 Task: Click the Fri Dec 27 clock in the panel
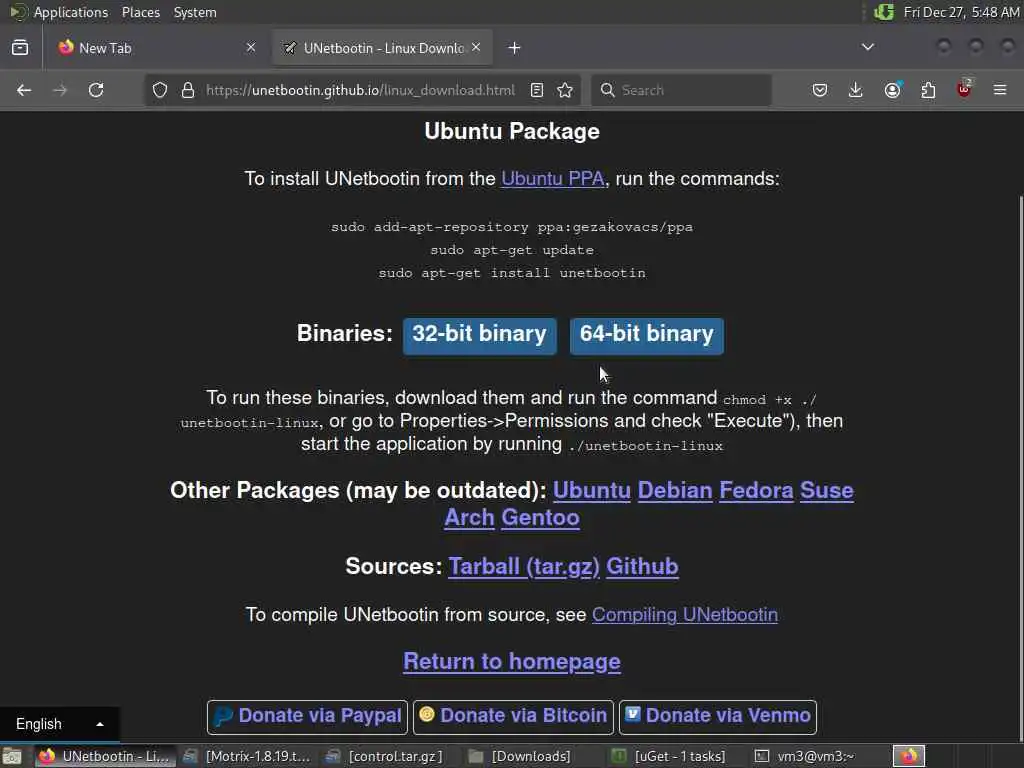click(961, 12)
